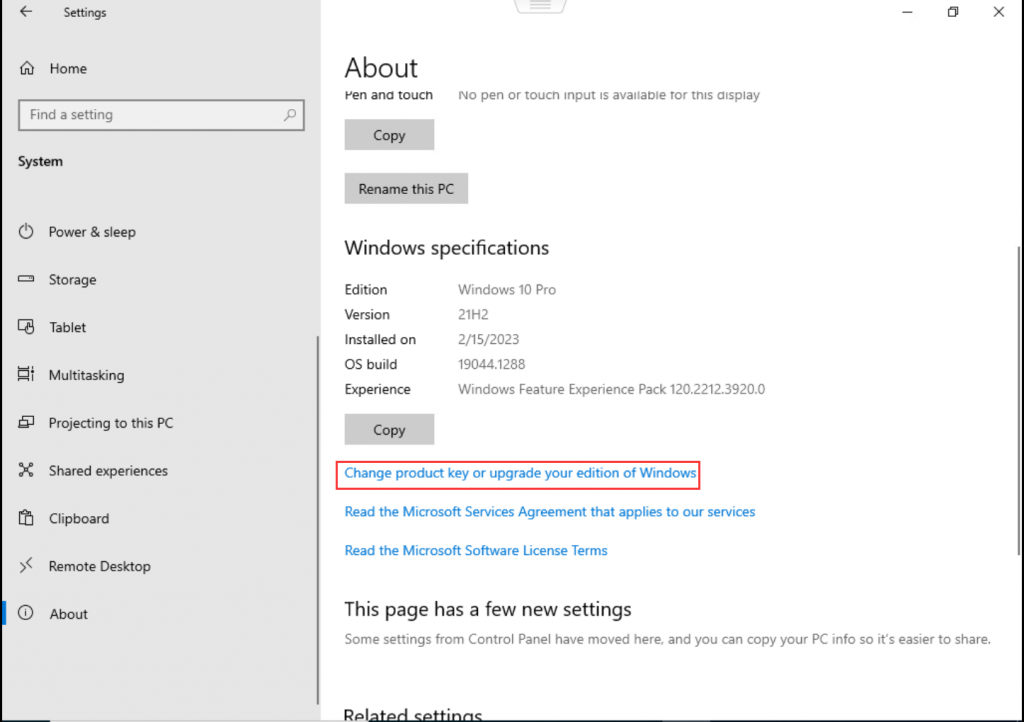1024x722 pixels.
Task: Click the Remote Desktop icon
Action: click(x=26, y=565)
